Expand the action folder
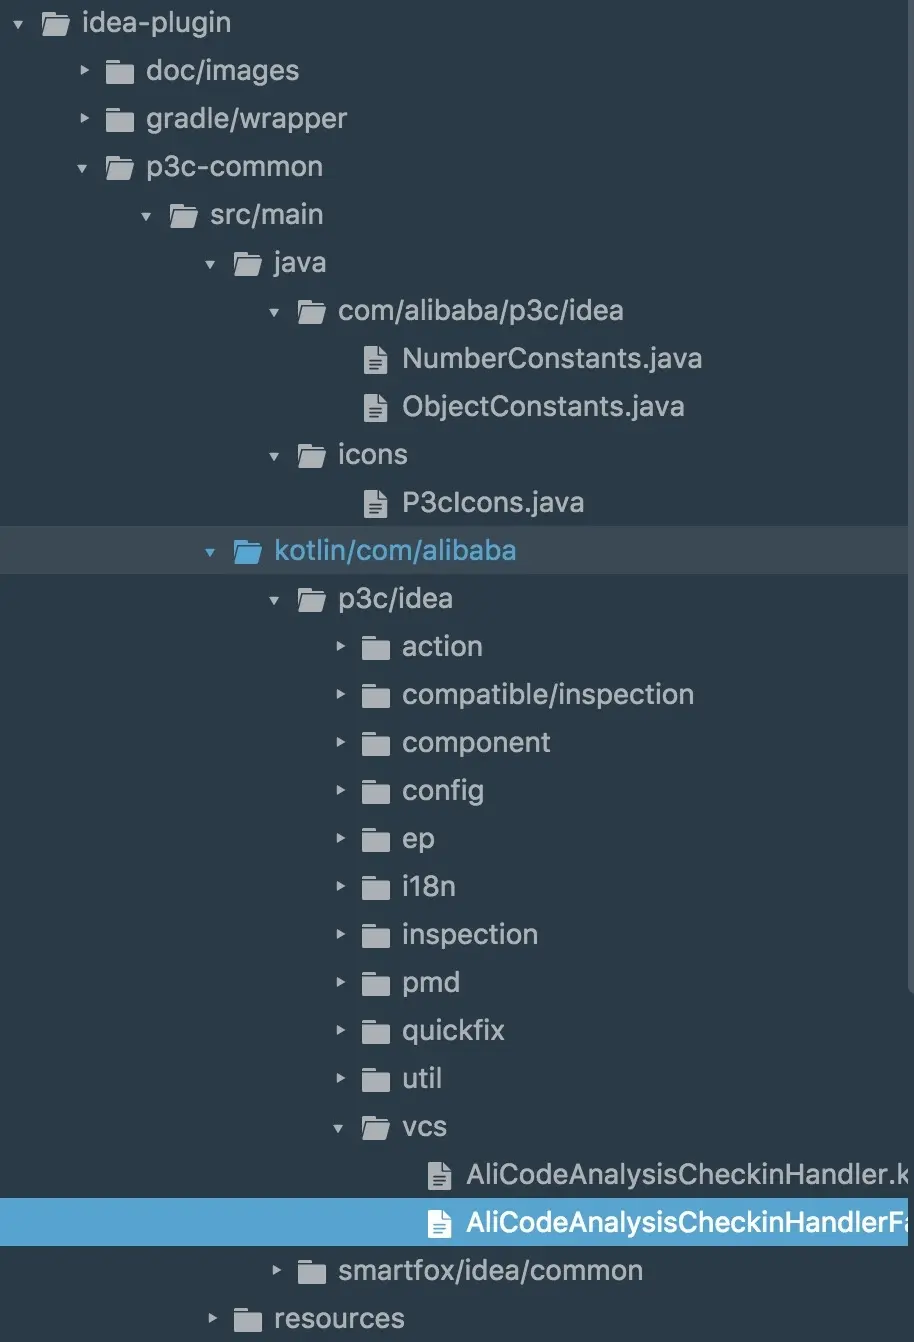The height and width of the screenshot is (1342, 914). 340,647
